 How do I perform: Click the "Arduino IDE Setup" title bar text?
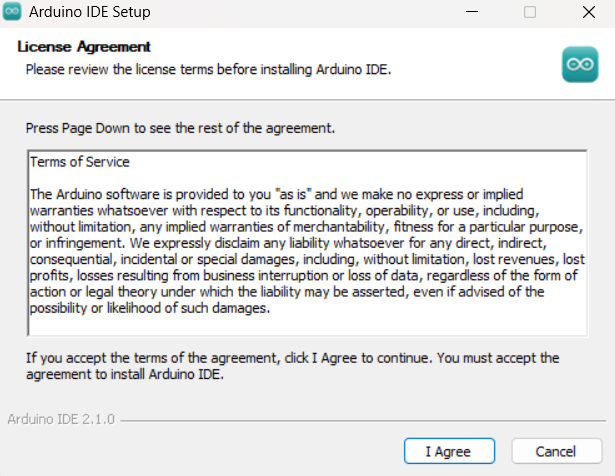96,13
